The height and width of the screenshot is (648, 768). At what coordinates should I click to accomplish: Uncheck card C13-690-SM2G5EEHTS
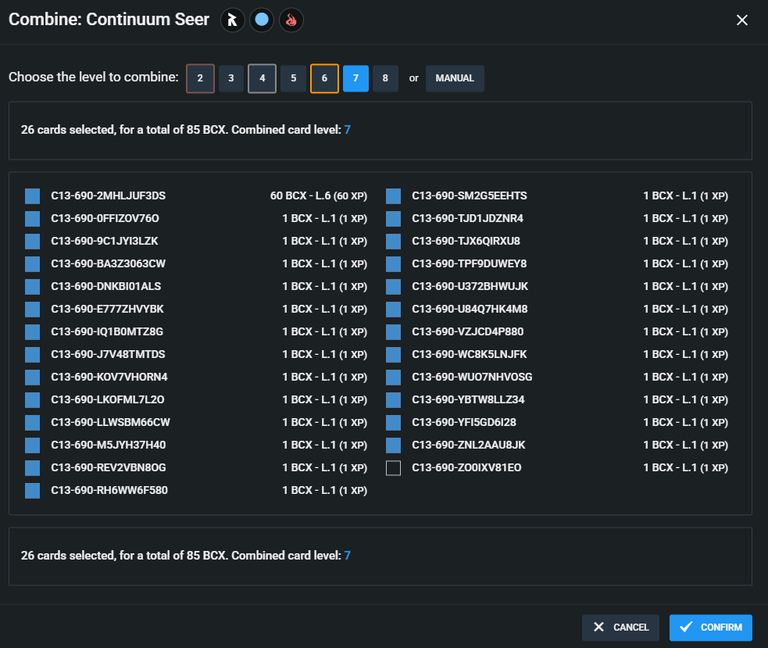click(393, 196)
